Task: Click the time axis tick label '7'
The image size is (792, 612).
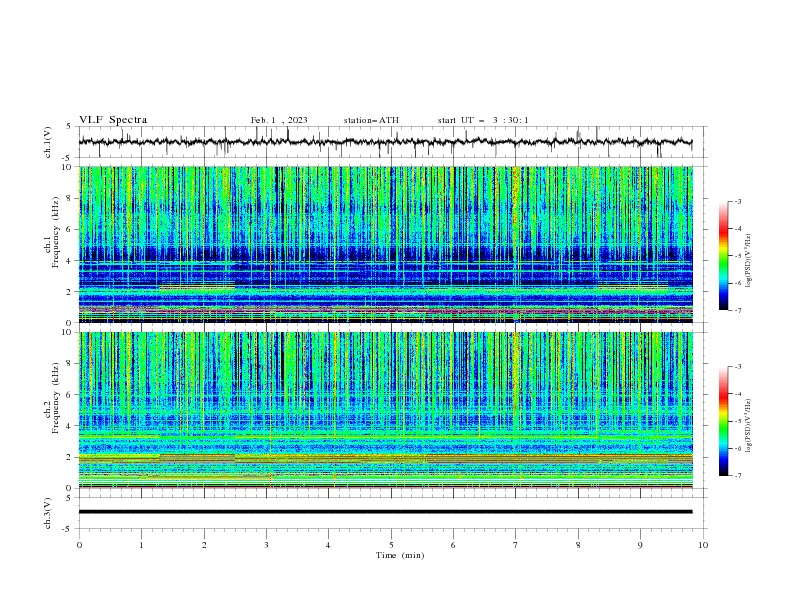Action: pos(516,545)
